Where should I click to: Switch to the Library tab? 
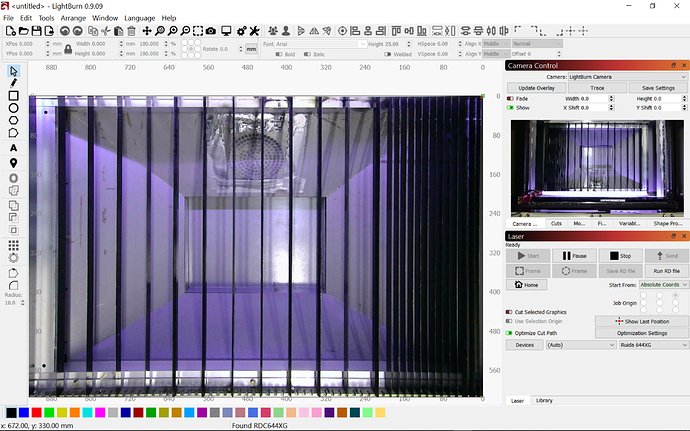click(x=544, y=400)
